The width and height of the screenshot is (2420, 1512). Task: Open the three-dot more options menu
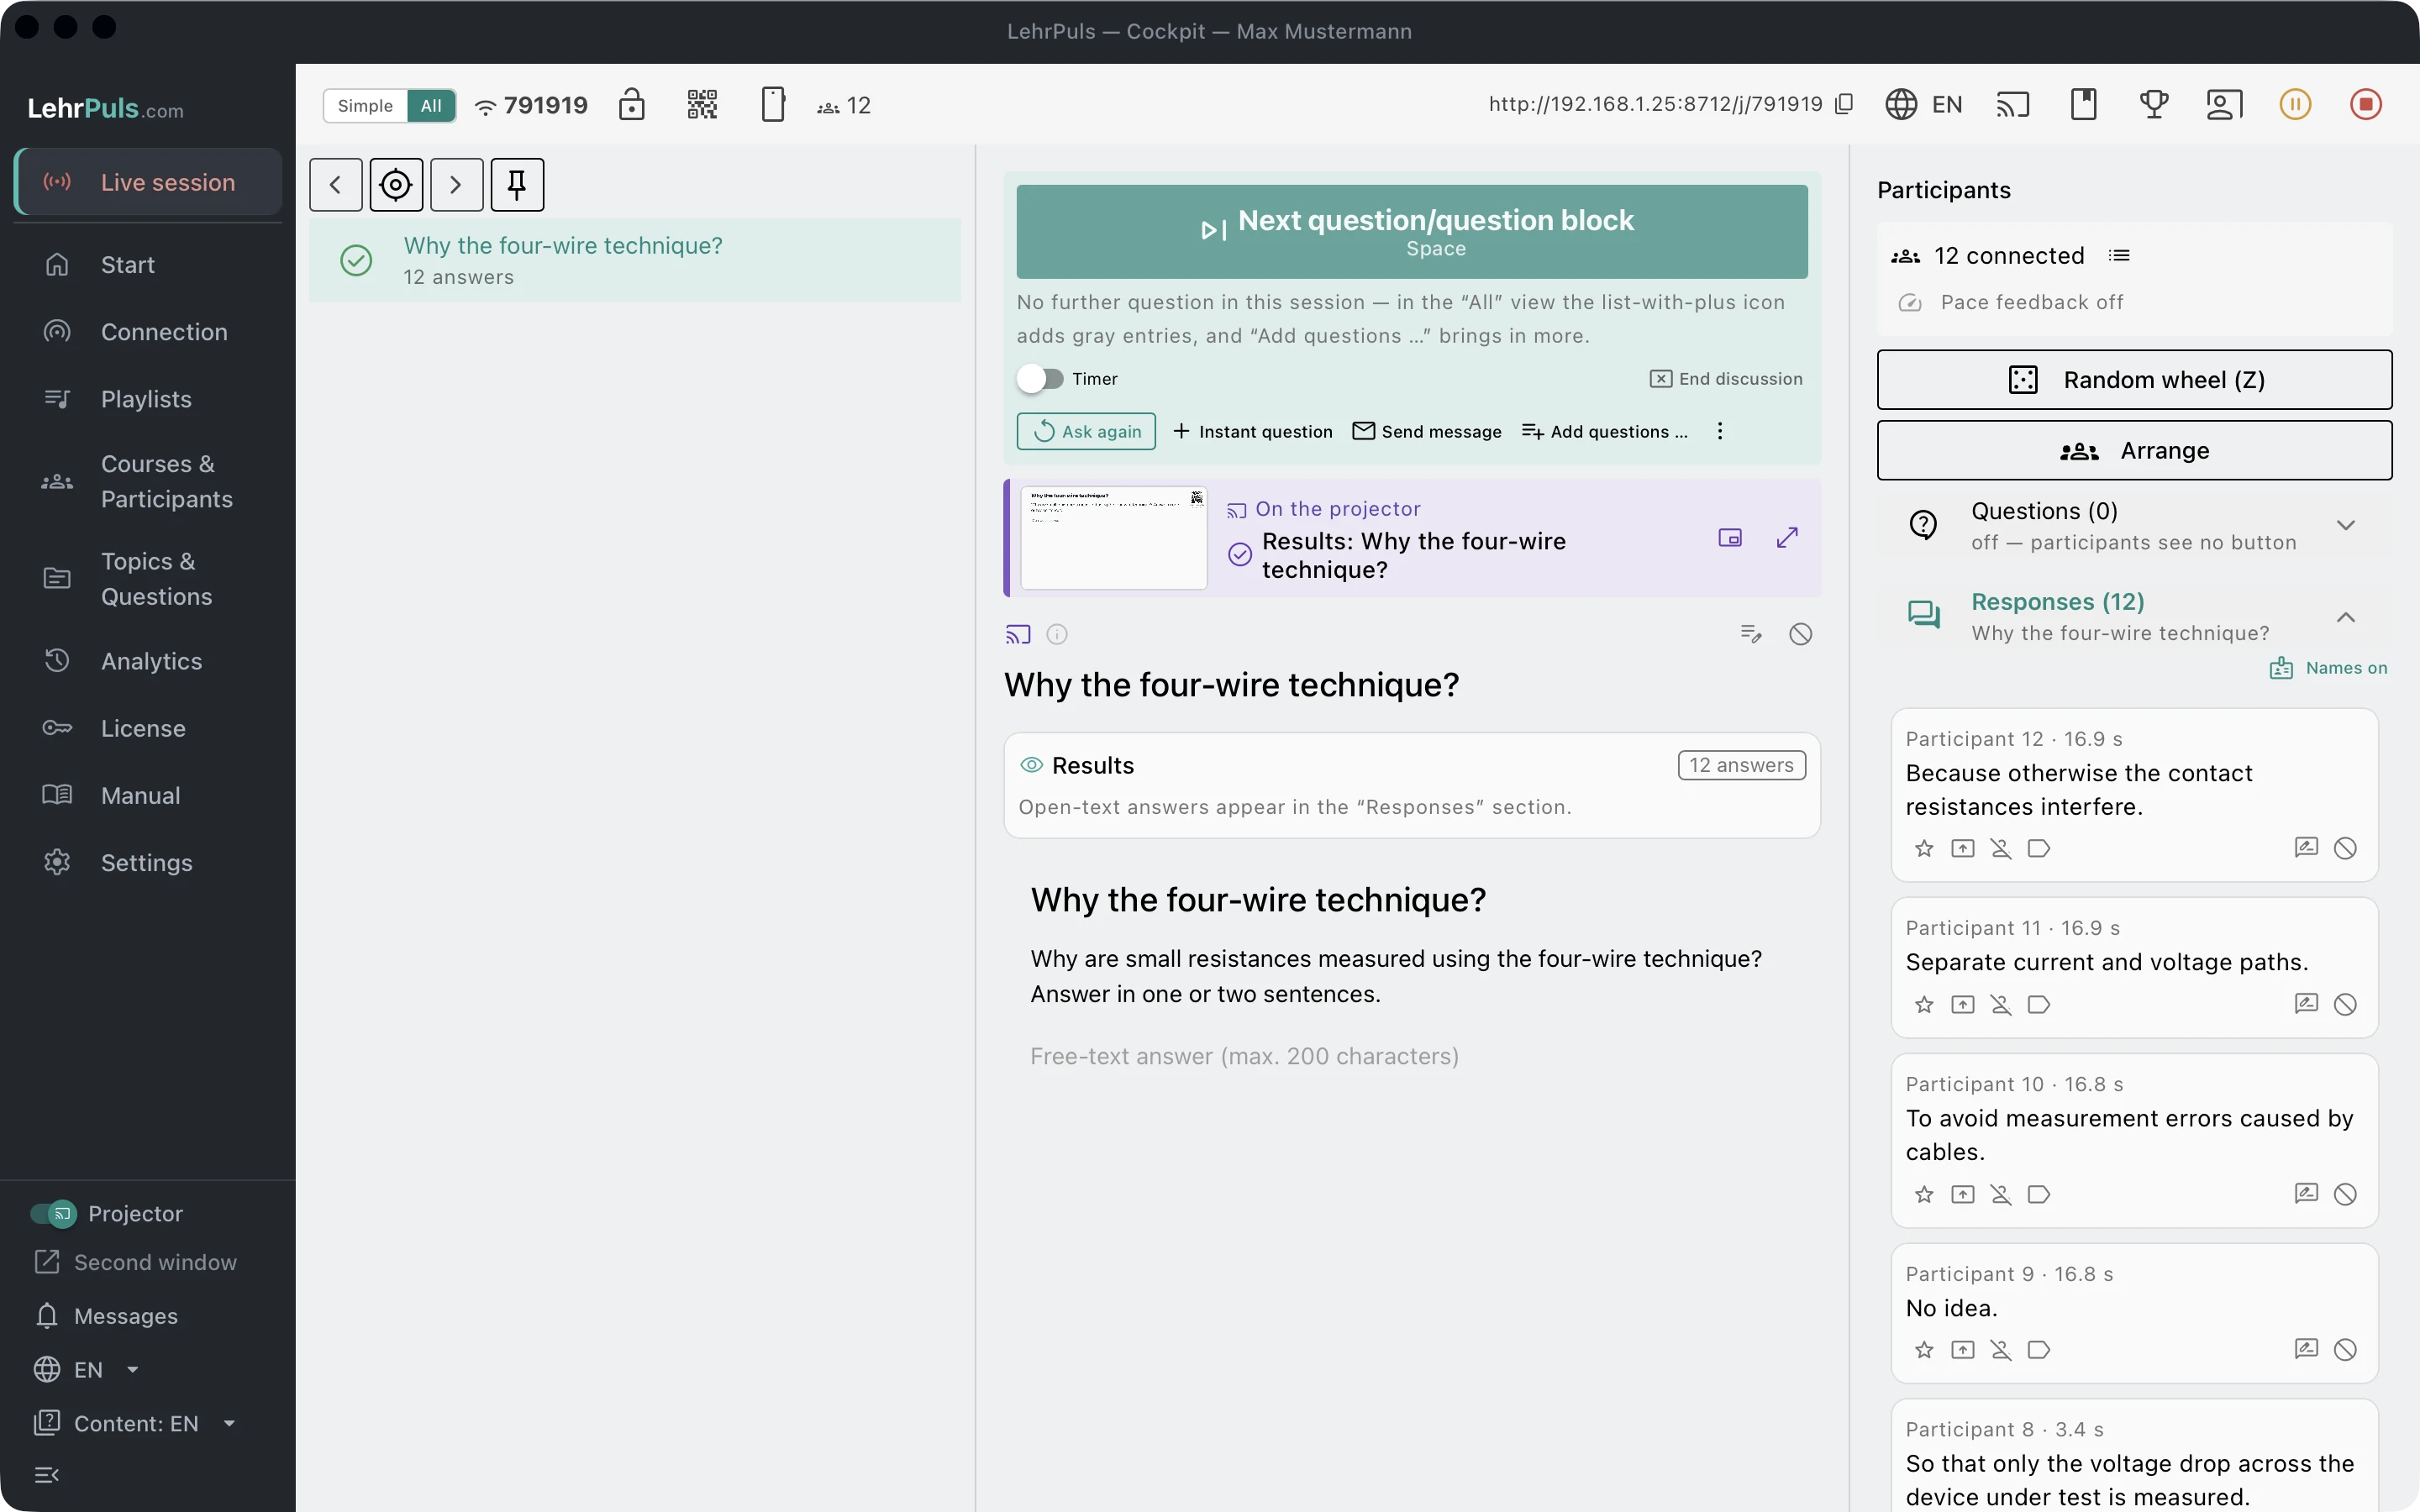1720,431
